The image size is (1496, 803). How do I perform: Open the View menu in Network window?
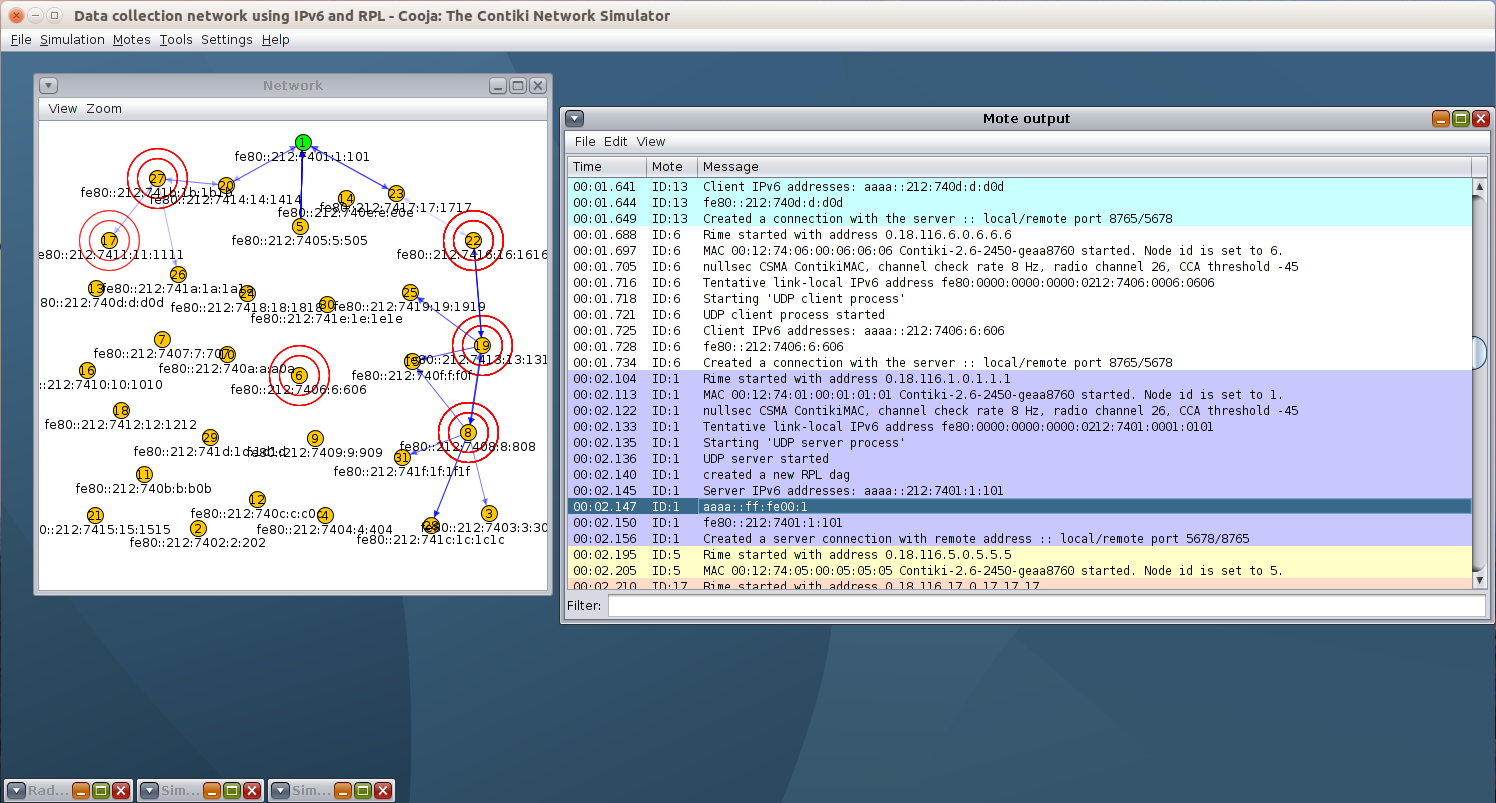(63, 109)
